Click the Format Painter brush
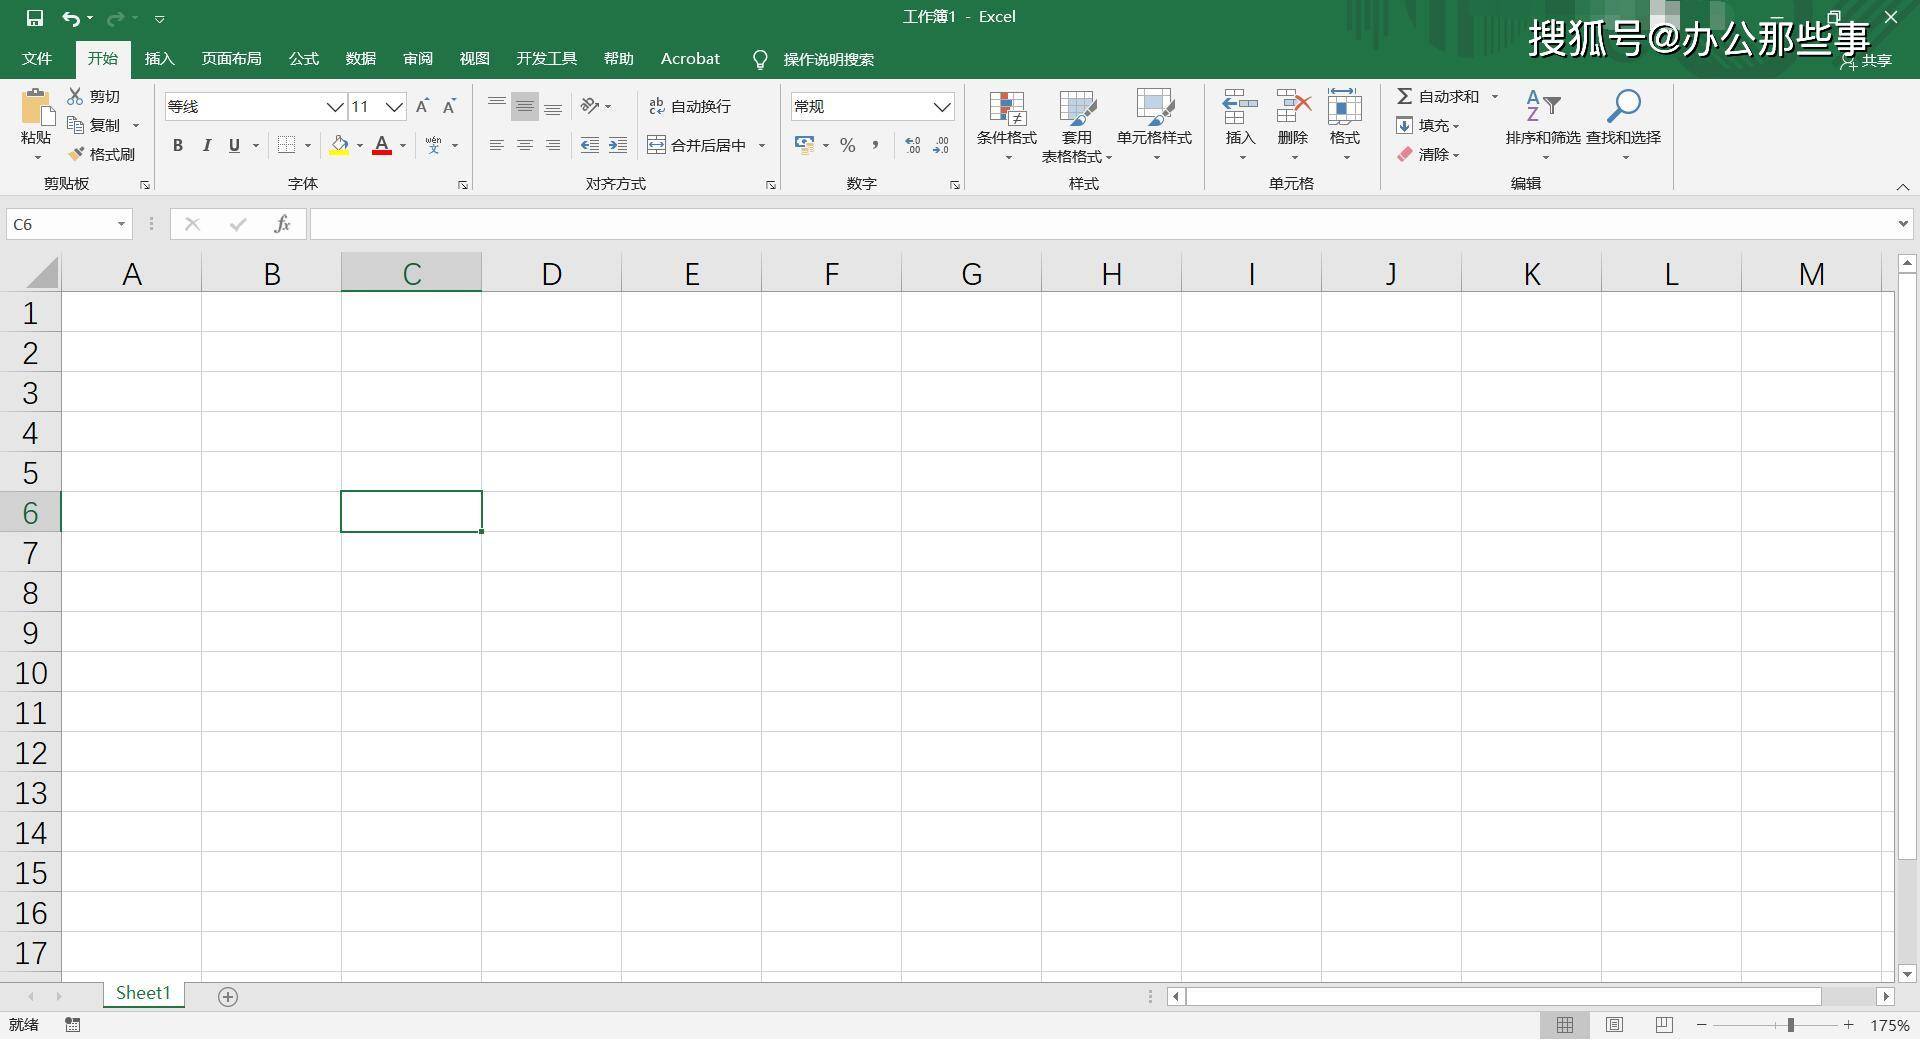This screenshot has height=1040, width=1920. (76, 154)
